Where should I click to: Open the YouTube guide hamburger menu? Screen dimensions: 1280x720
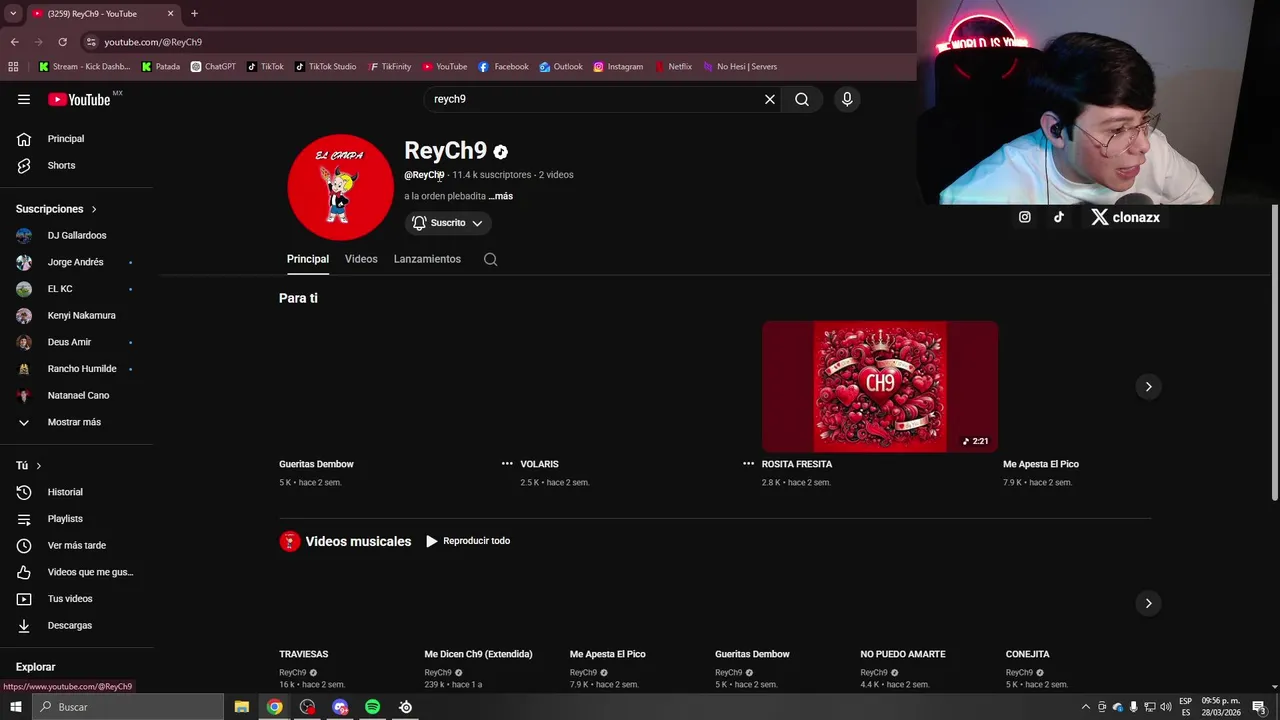coord(24,99)
